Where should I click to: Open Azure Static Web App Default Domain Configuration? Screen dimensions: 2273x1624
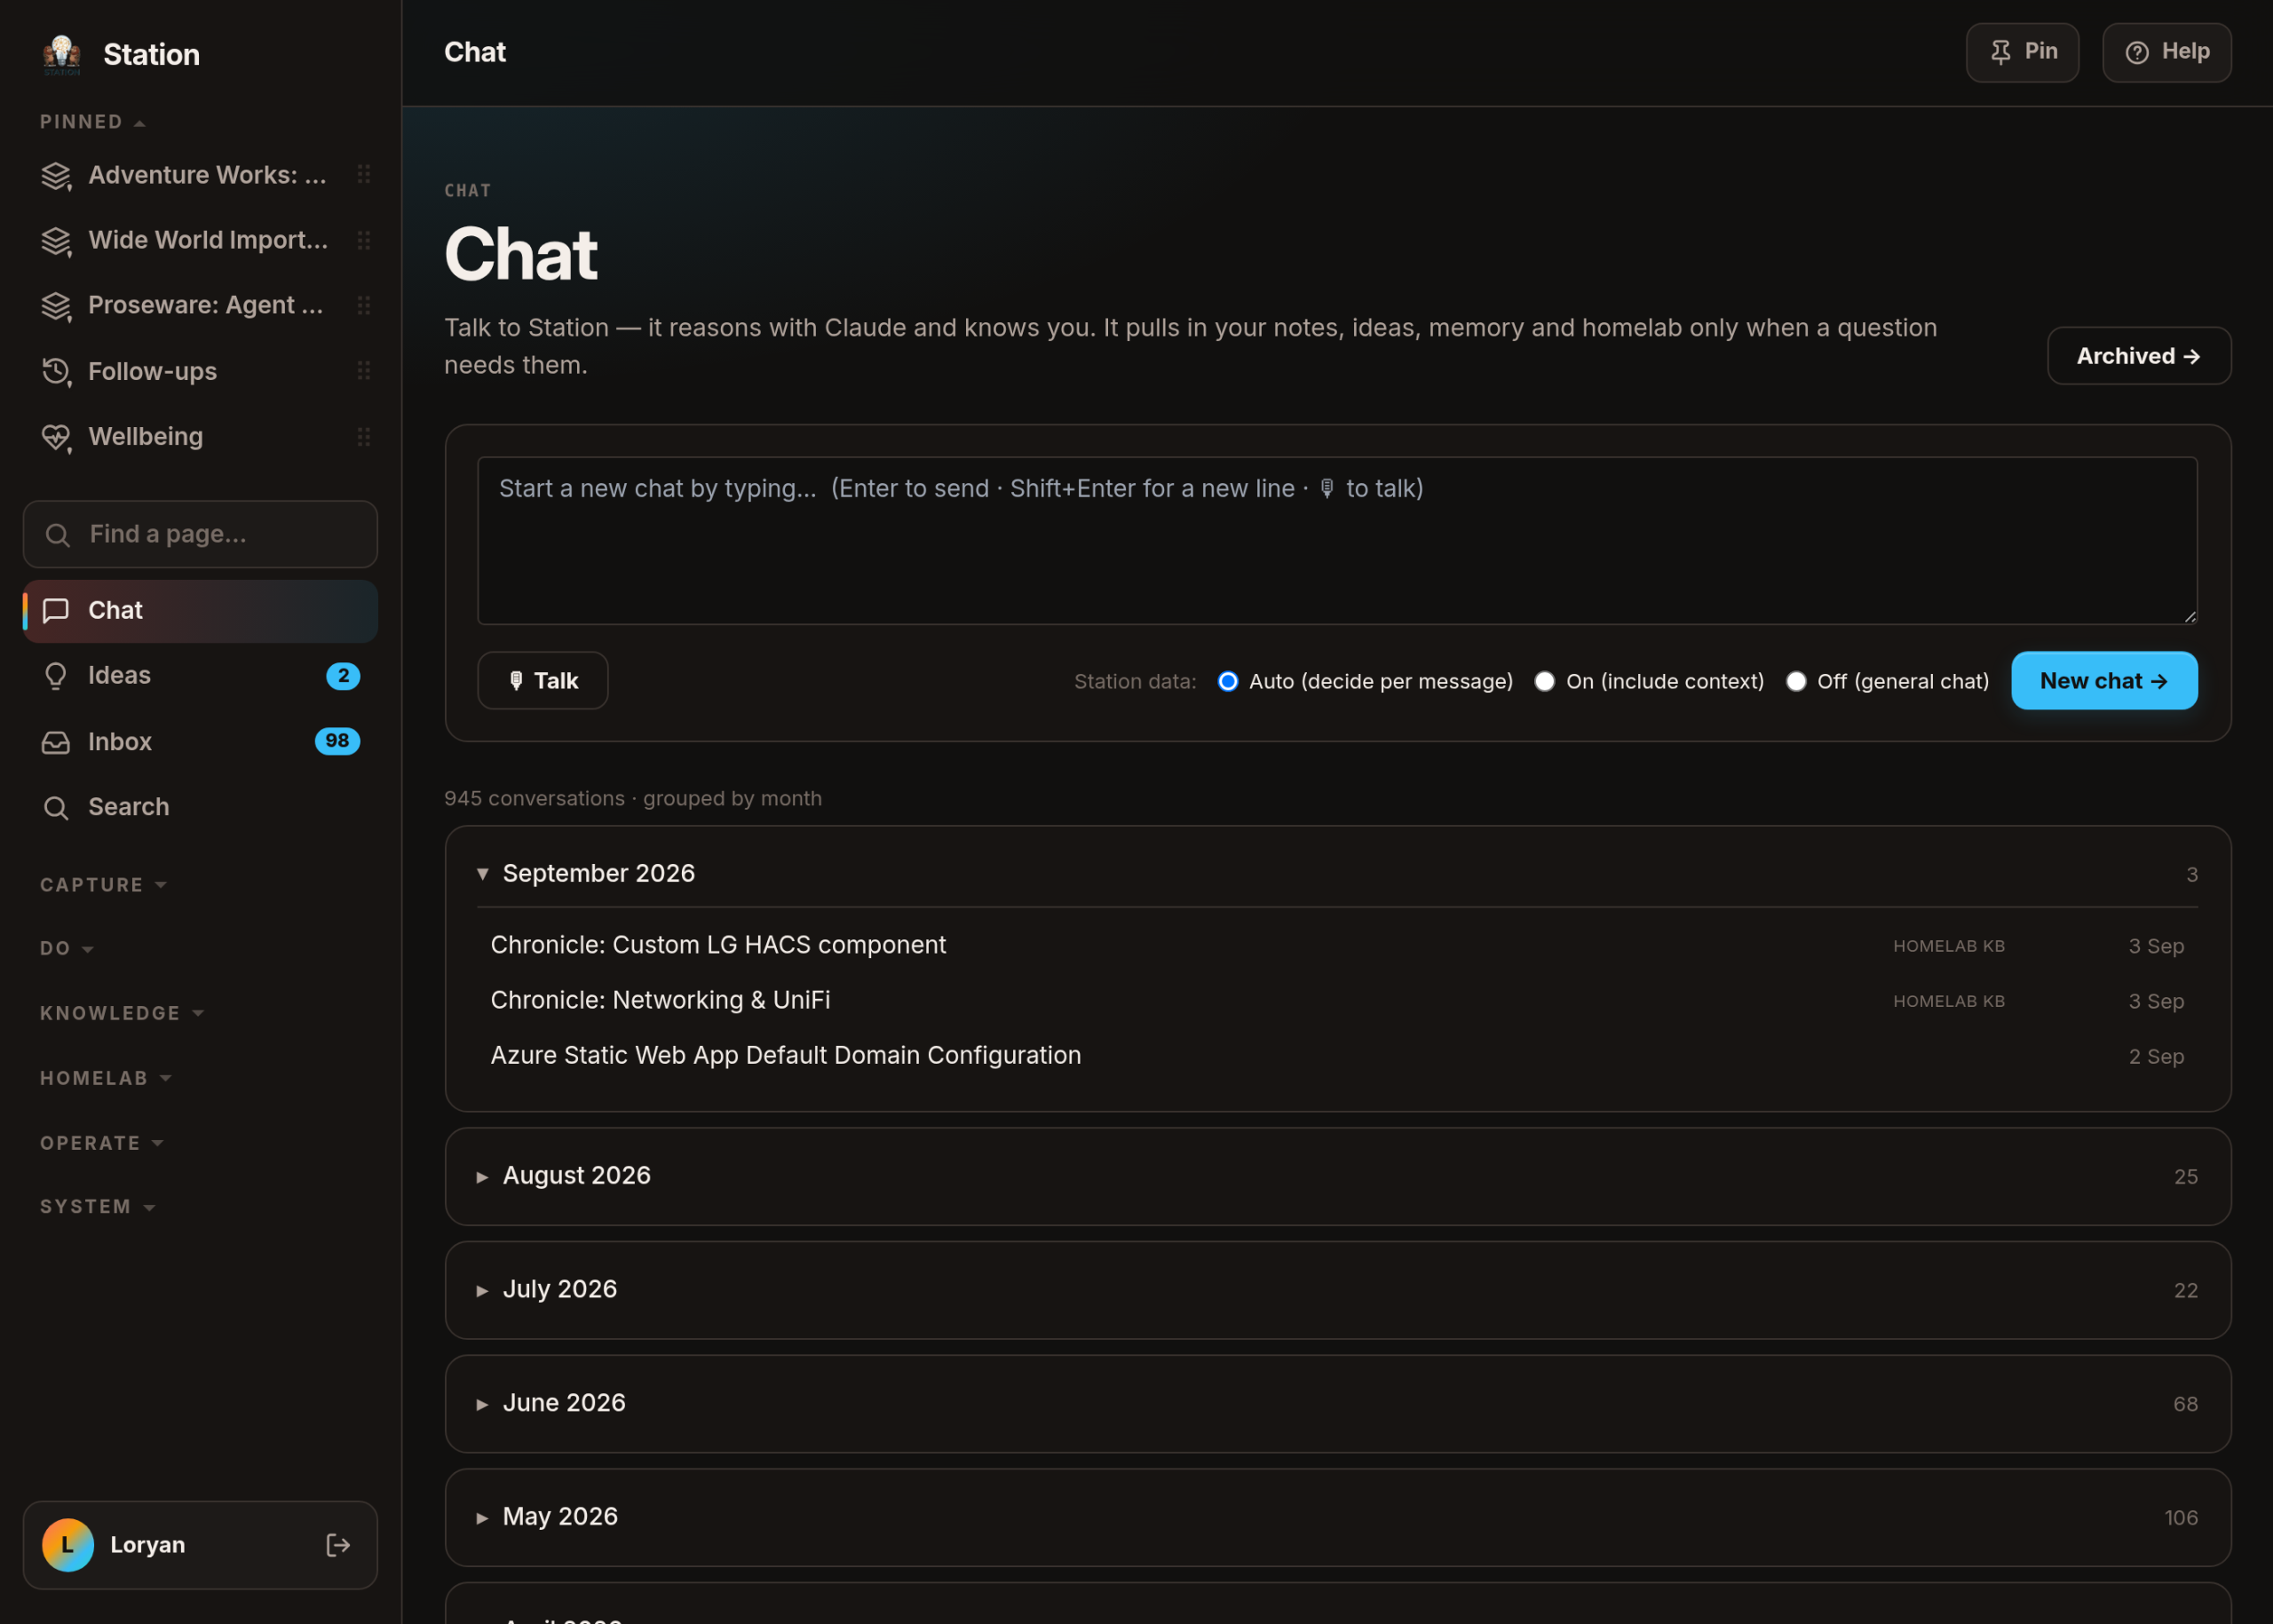tap(1337, 1056)
